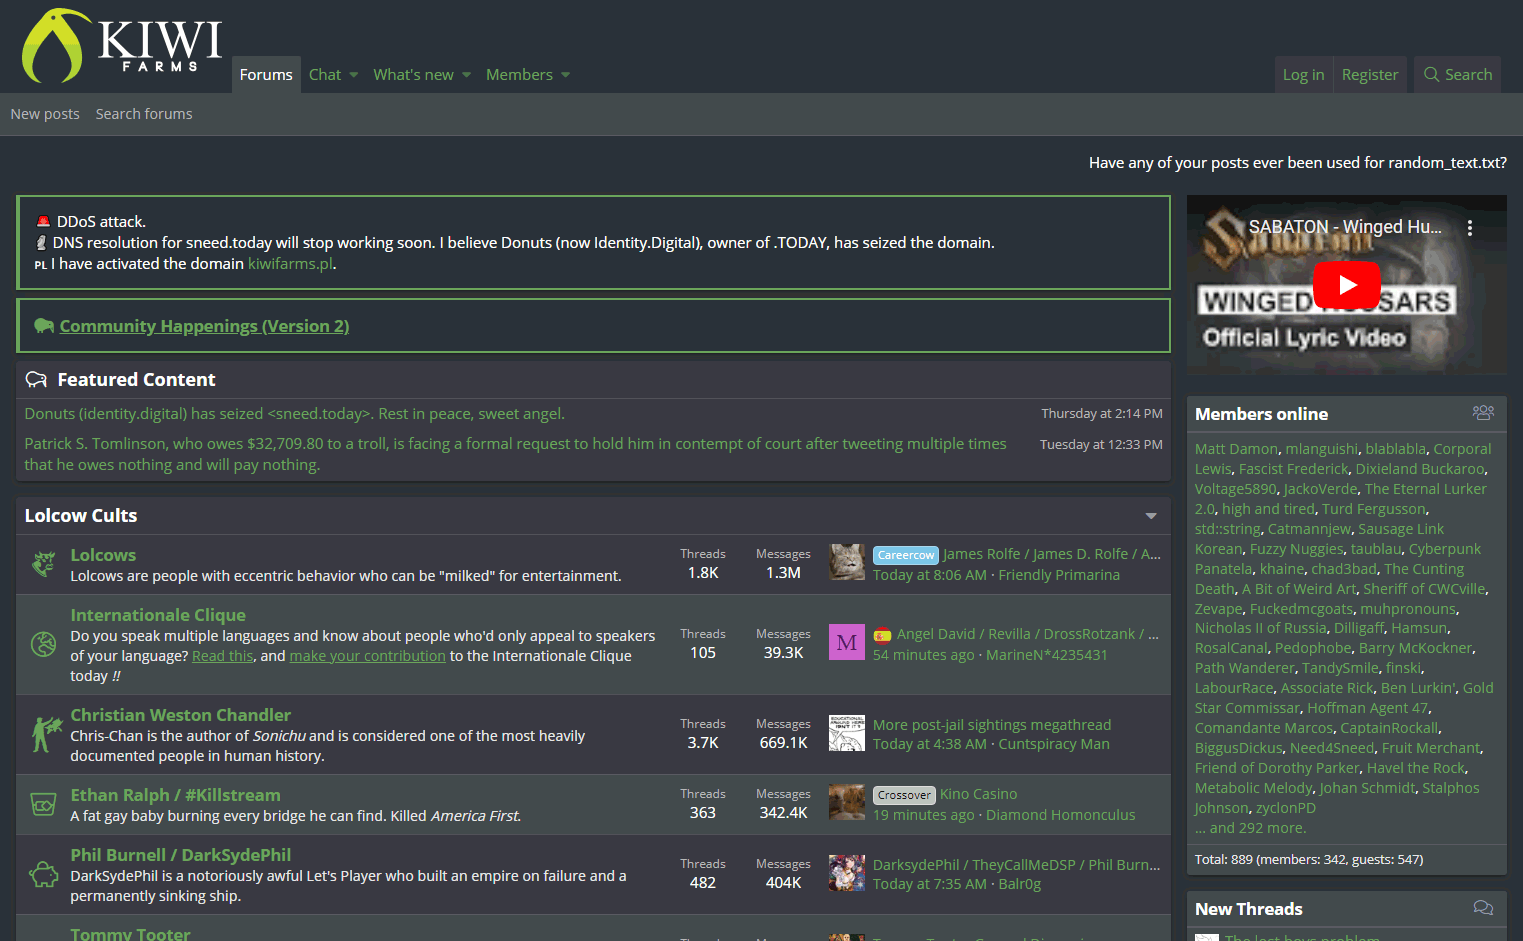Open the Patrick S. Tomlinson featured article
Viewport: 1523px width, 941px height.
515,454
